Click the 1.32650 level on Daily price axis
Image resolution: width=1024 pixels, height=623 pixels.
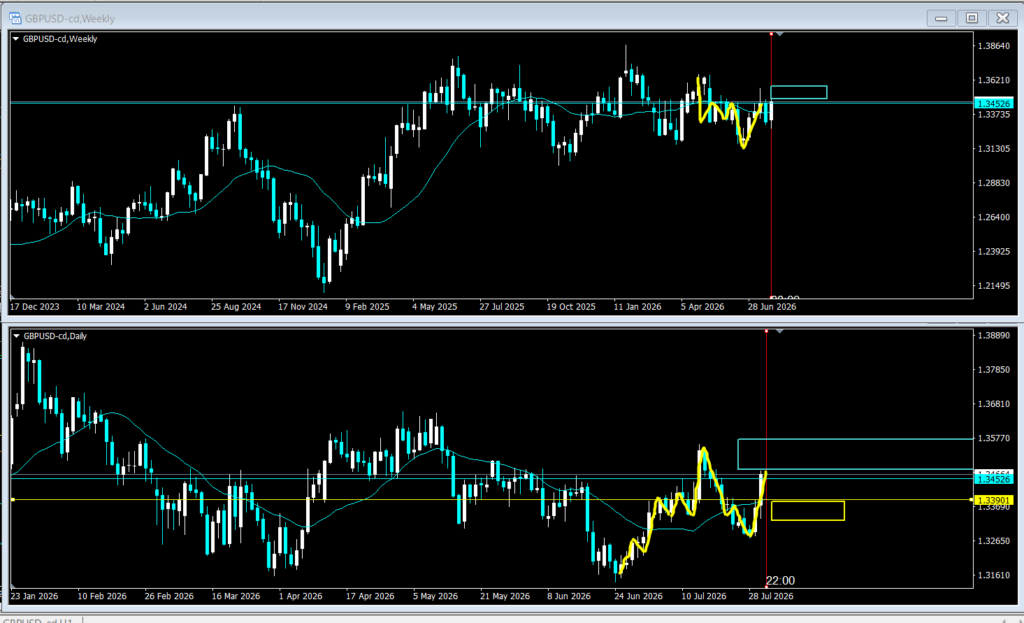[994, 541]
